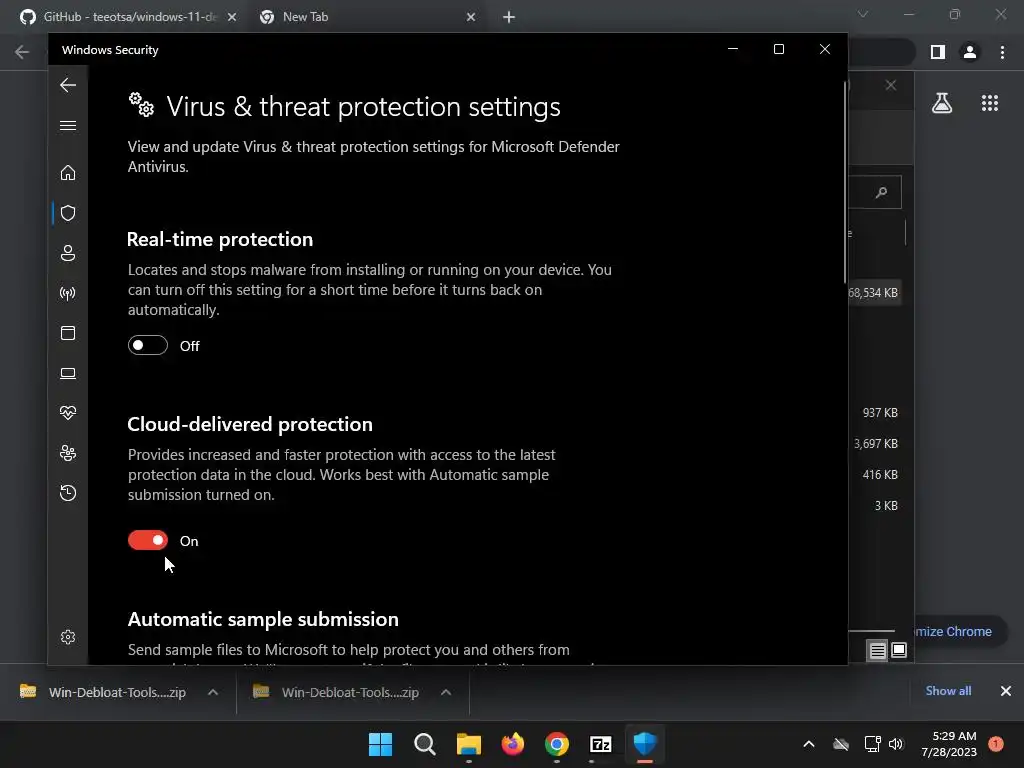Viewport: 1024px width, 768px height.
Task: Open first Win-Debloat-Tools zip download
Action: click(104, 692)
